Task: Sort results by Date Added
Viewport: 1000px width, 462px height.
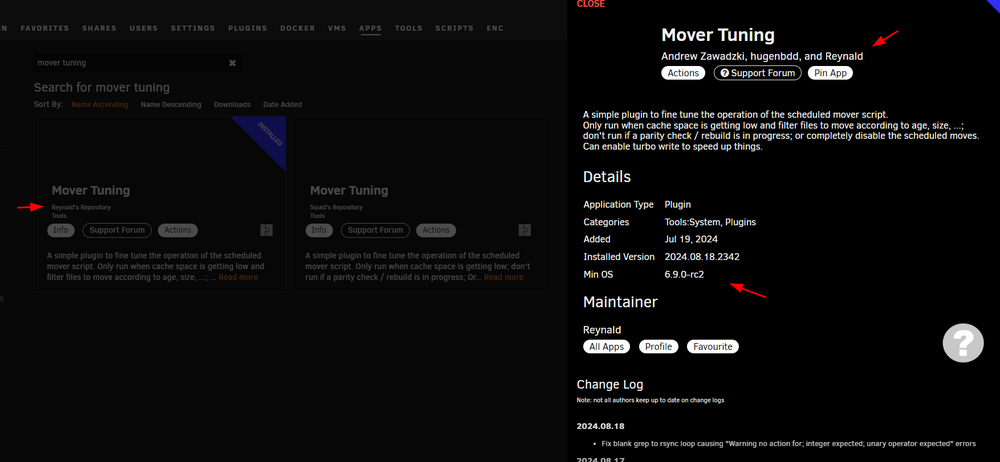Action: point(283,105)
